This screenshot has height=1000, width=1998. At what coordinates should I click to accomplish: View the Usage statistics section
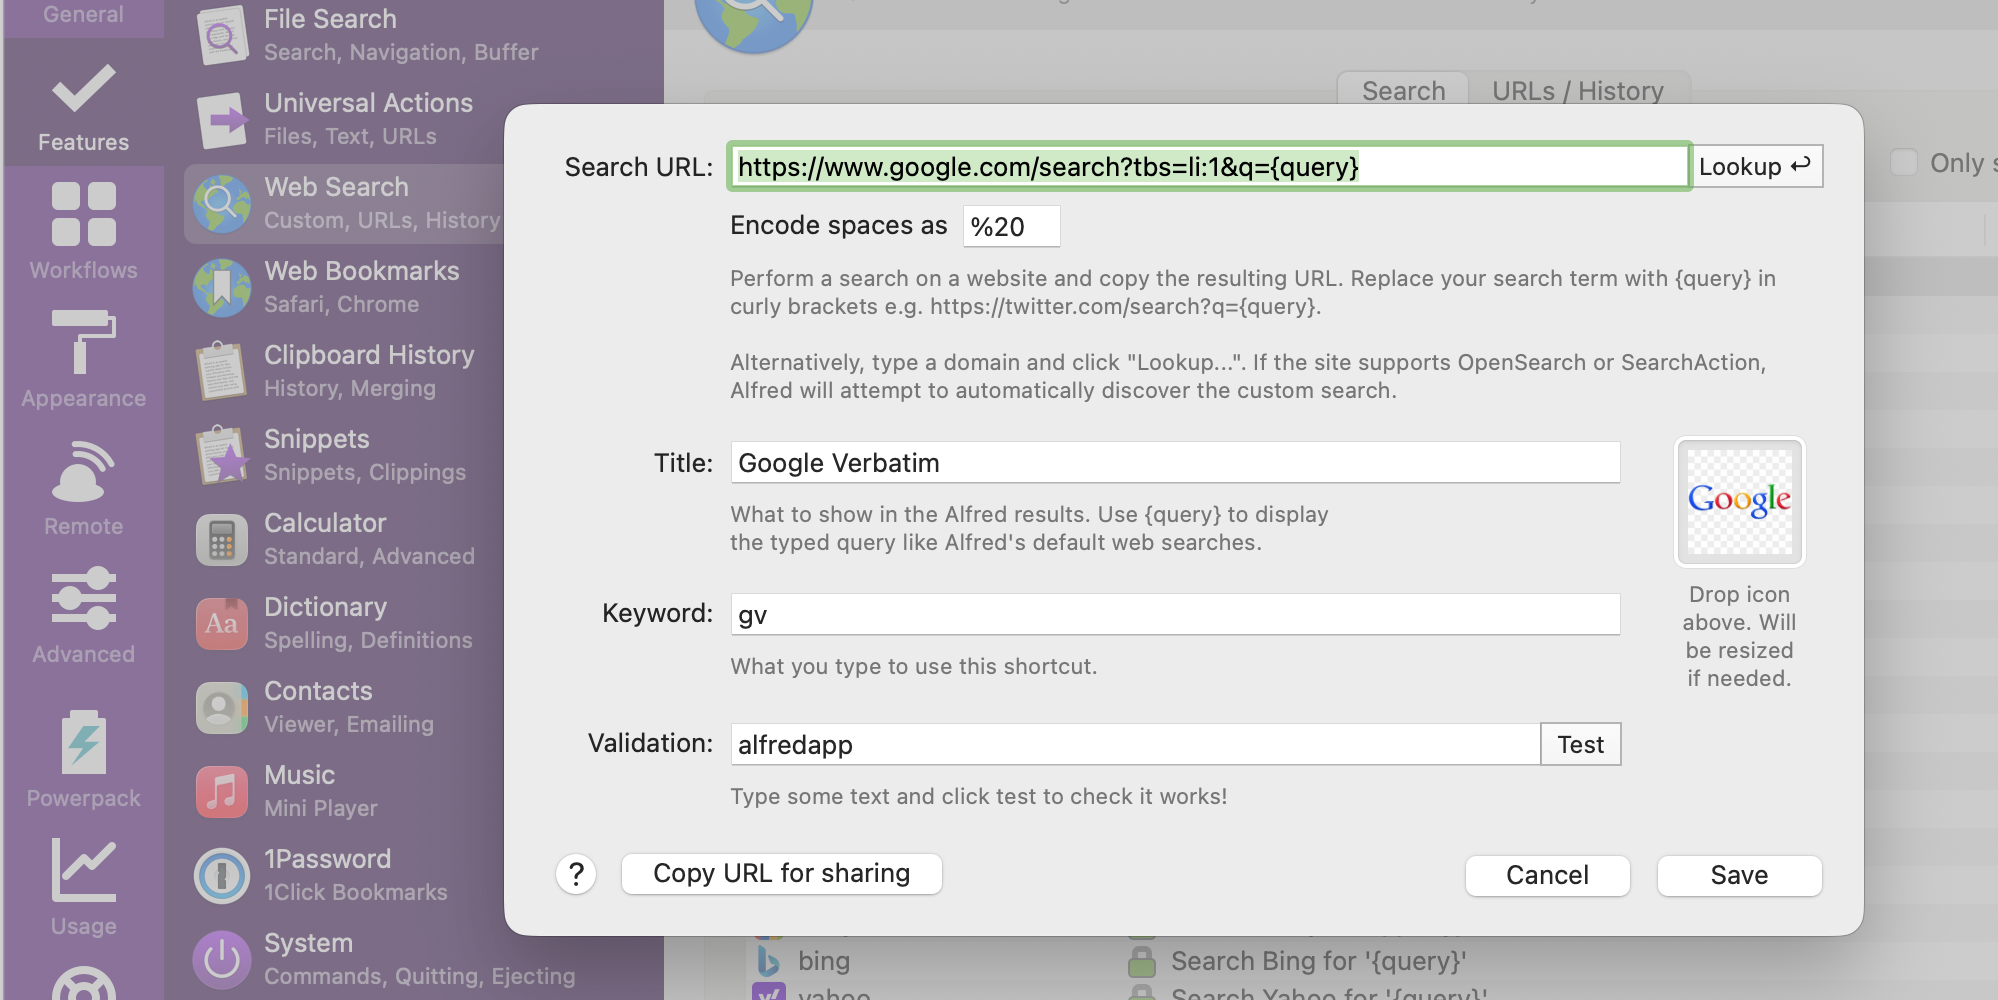click(83, 886)
